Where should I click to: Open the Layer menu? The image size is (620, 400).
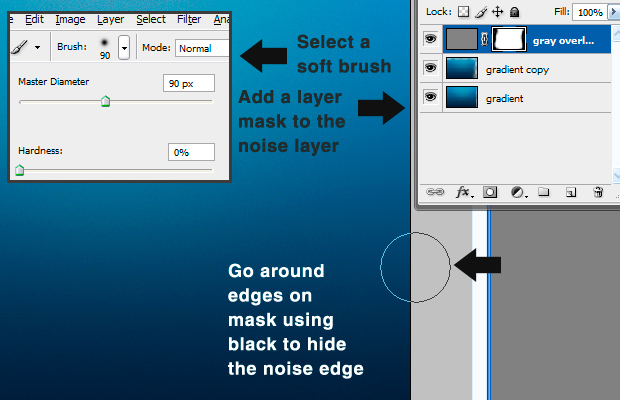click(x=111, y=19)
